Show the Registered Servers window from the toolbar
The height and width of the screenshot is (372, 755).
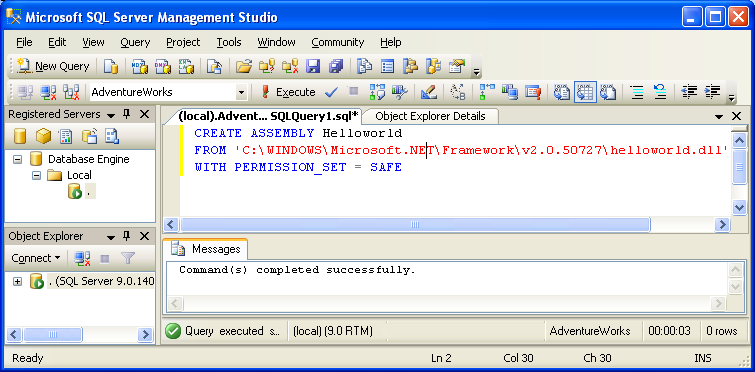point(364,66)
